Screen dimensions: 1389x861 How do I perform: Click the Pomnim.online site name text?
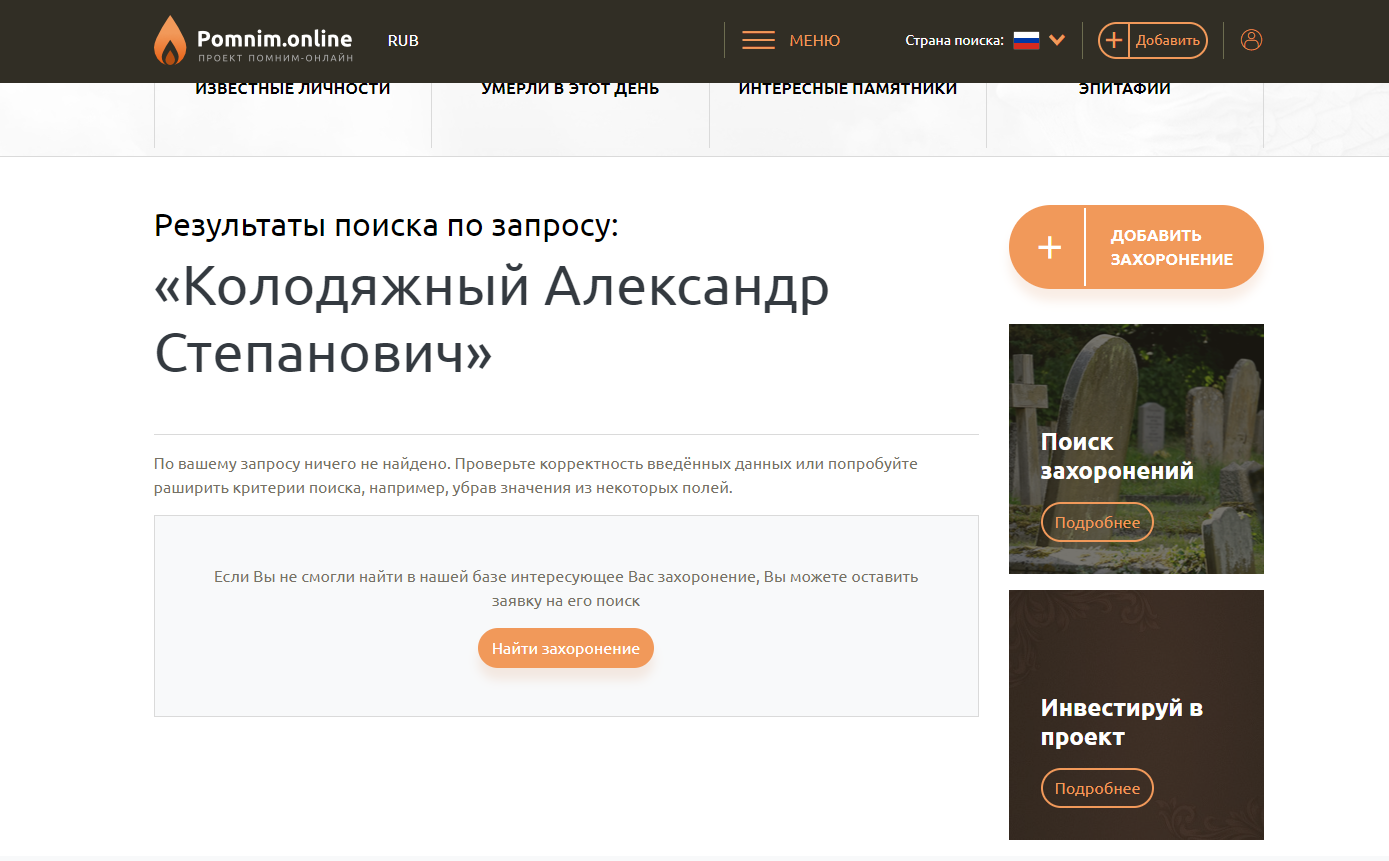pos(274,39)
